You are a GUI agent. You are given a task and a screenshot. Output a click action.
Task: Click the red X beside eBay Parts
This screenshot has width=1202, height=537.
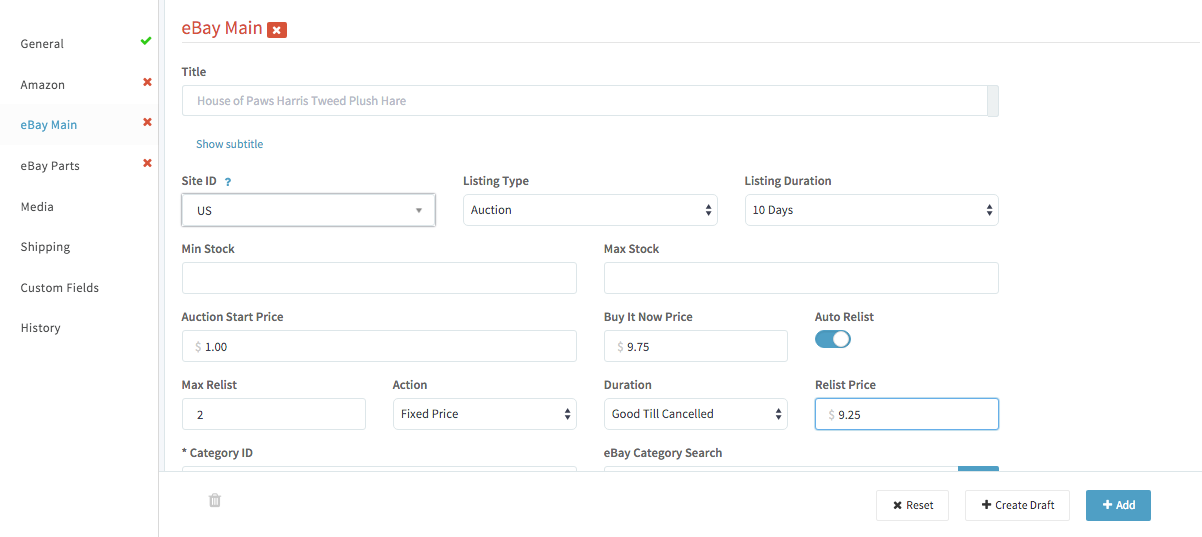coord(147,163)
